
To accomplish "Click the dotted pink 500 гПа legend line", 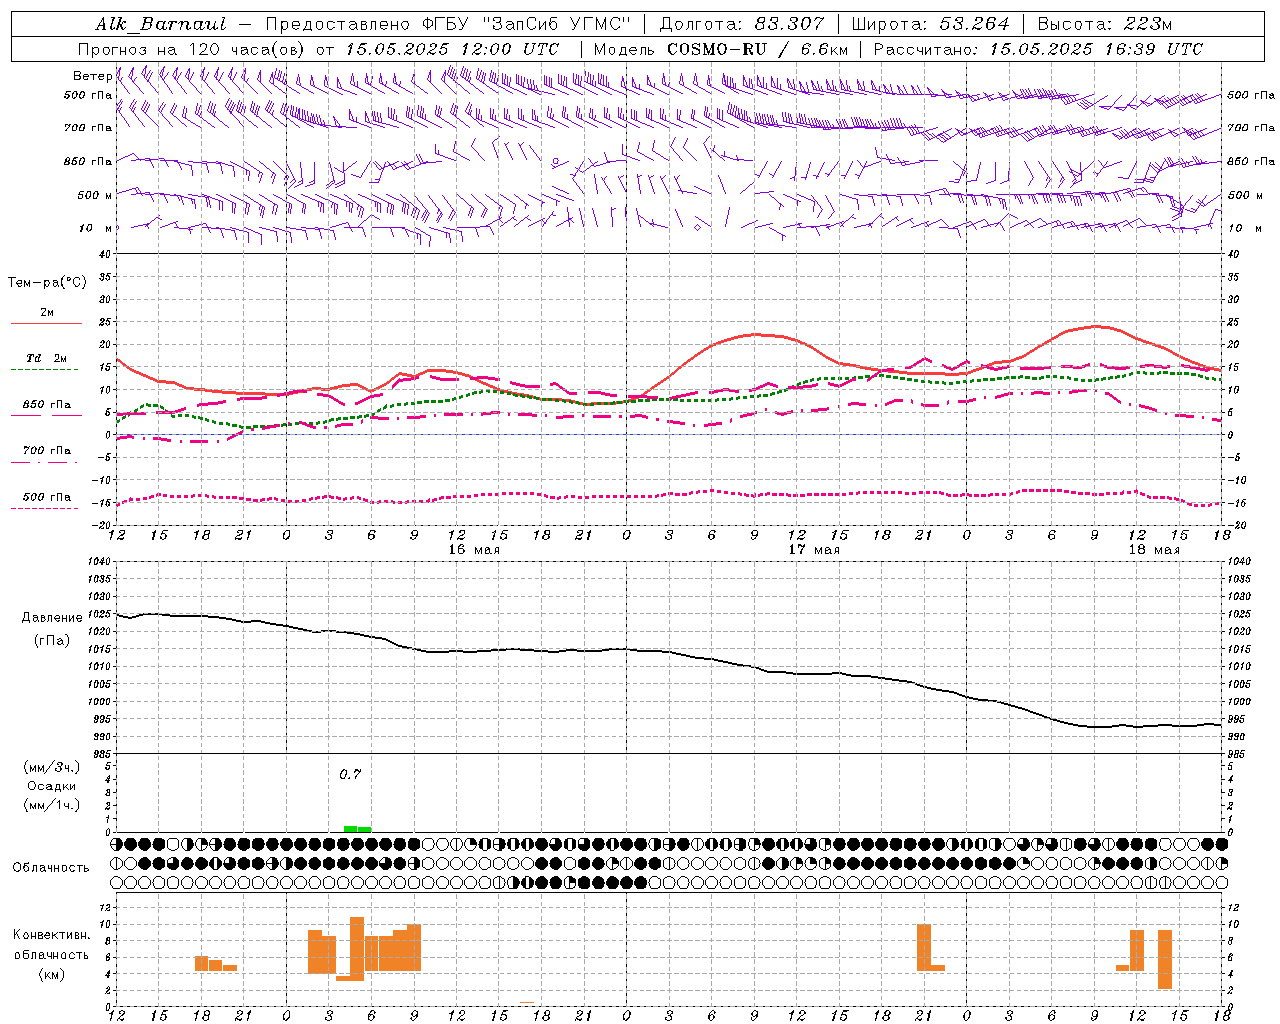I will click(44, 508).
